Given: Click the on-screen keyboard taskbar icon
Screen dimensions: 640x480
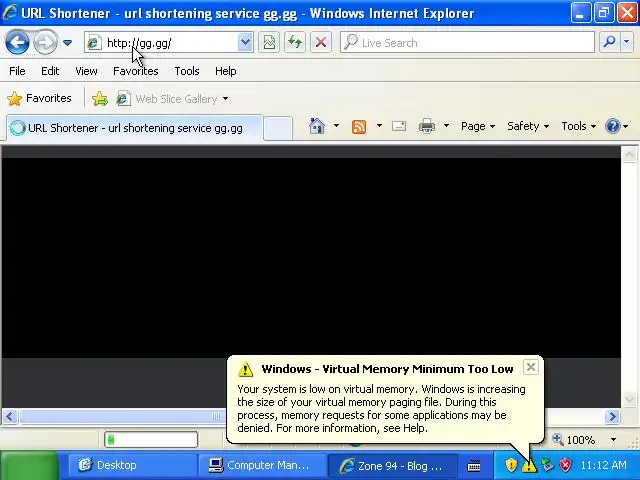Looking at the screenshot, I should [x=474, y=465].
